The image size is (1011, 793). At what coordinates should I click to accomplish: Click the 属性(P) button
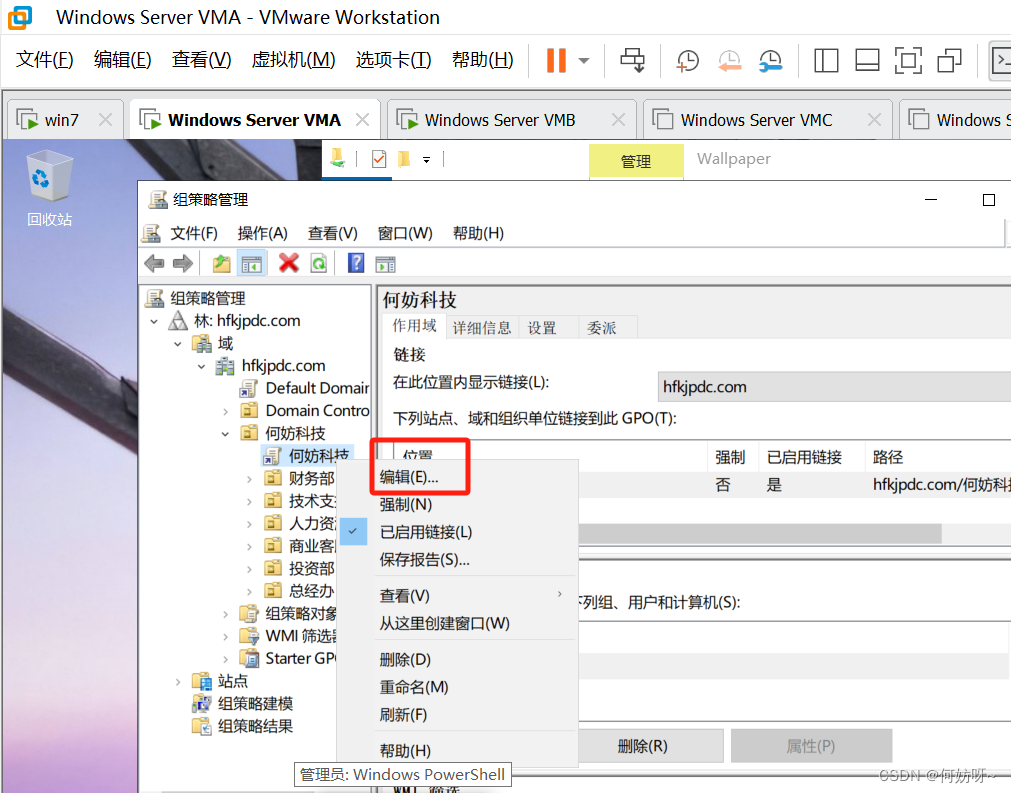tap(811, 746)
